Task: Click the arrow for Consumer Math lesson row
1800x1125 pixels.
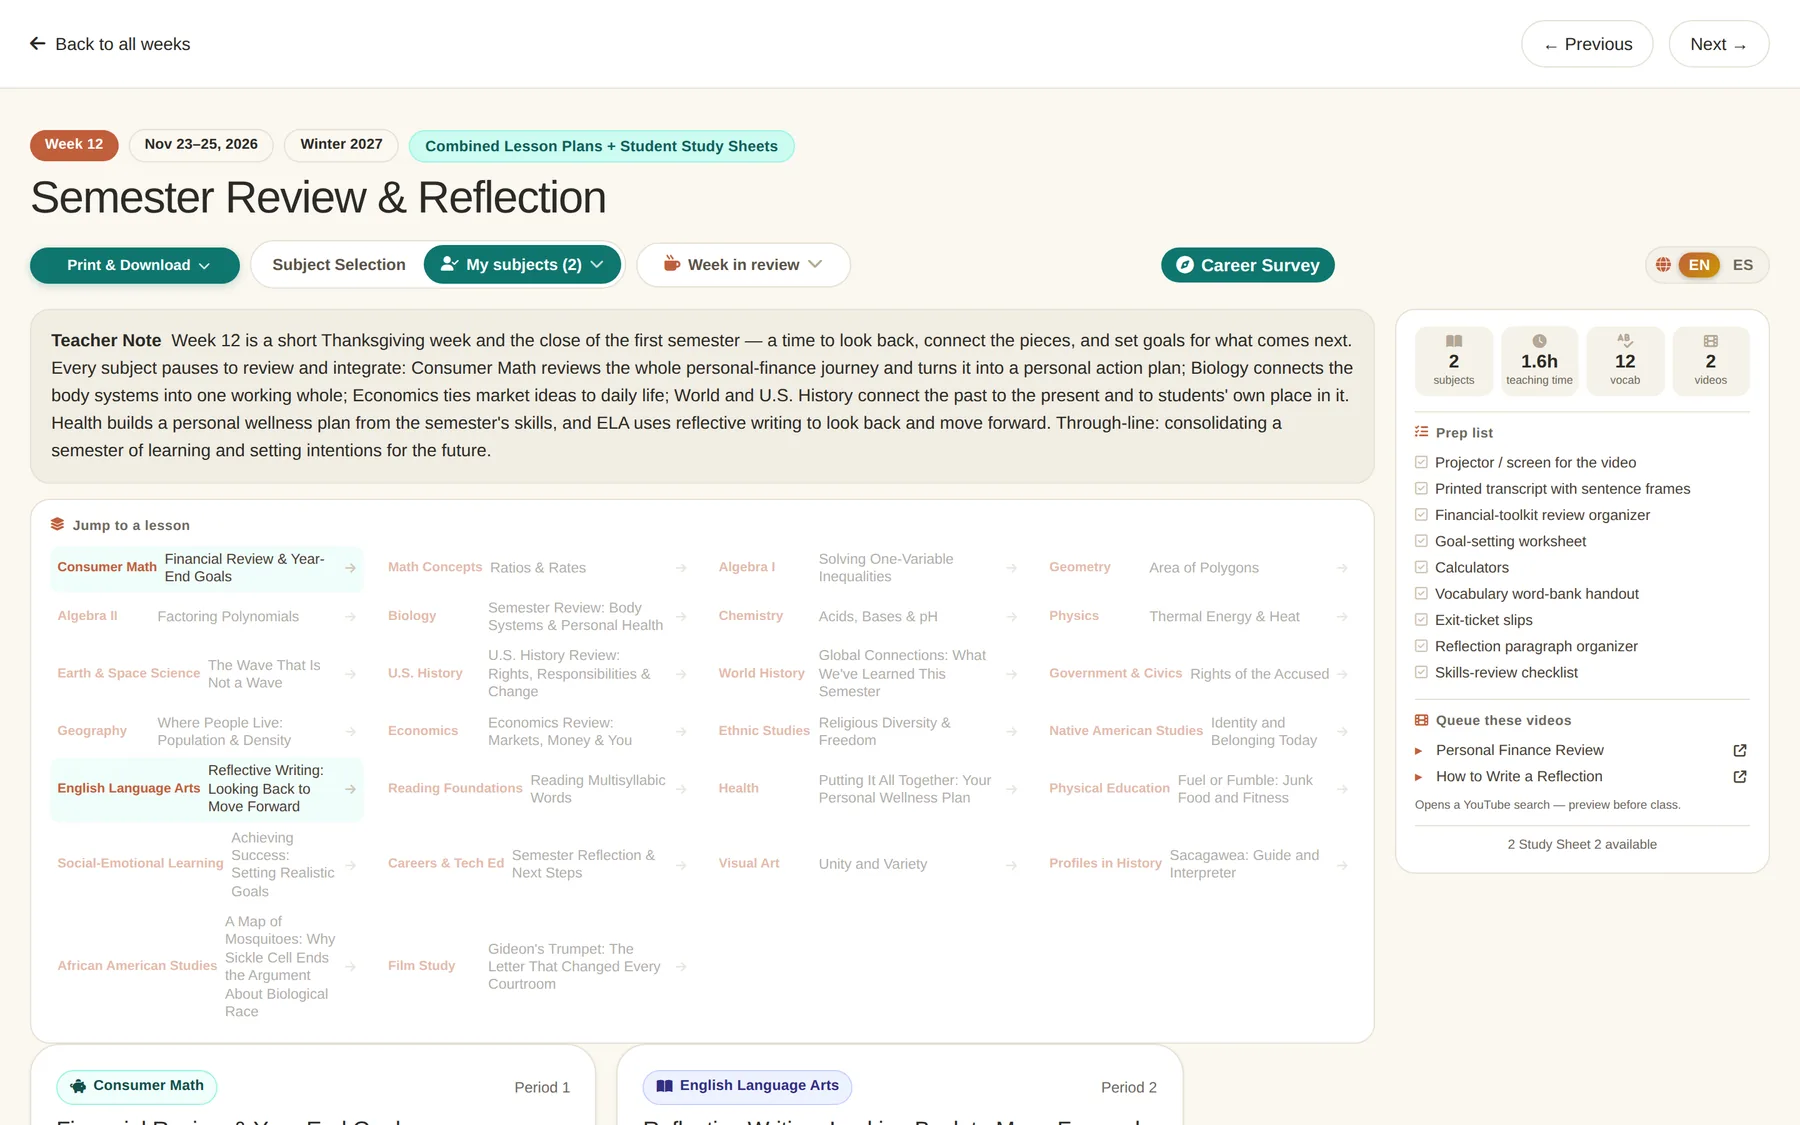Action: click(x=350, y=568)
